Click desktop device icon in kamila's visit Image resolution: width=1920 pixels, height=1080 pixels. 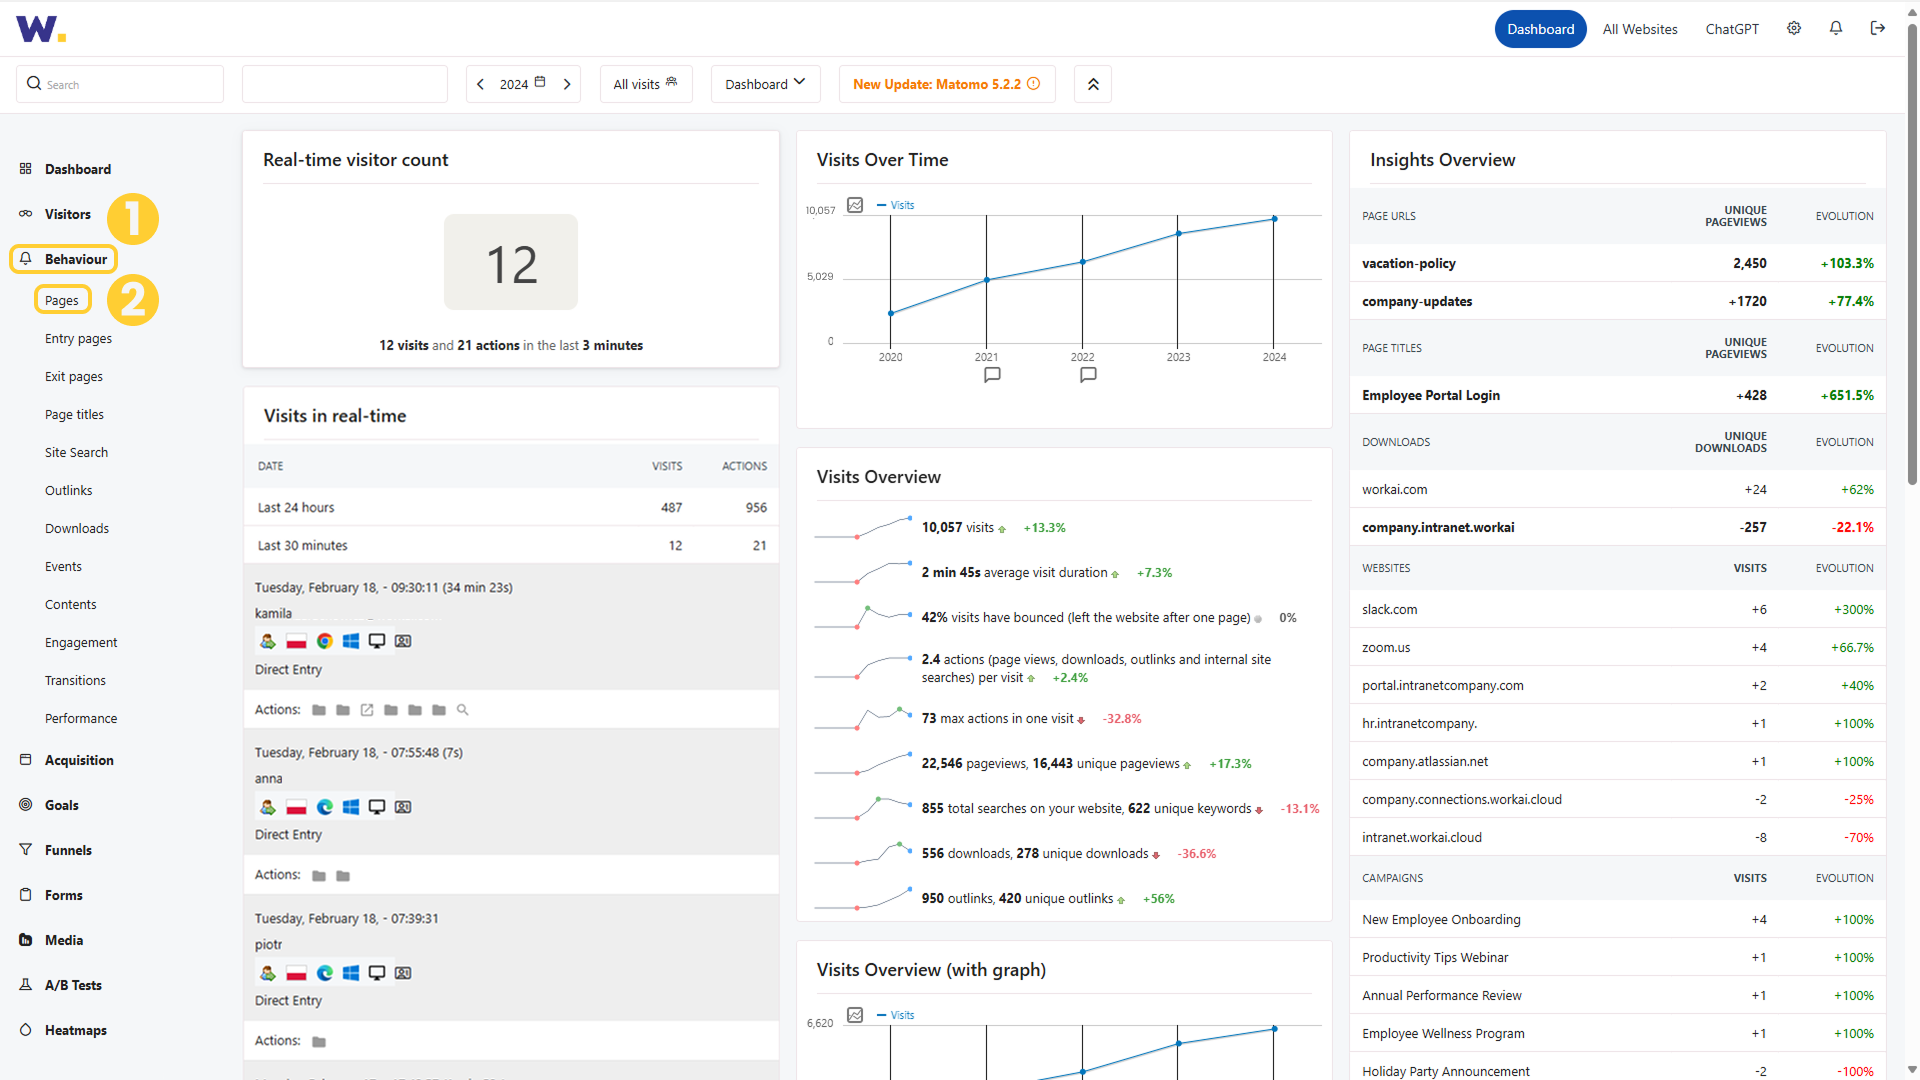pos(377,641)
